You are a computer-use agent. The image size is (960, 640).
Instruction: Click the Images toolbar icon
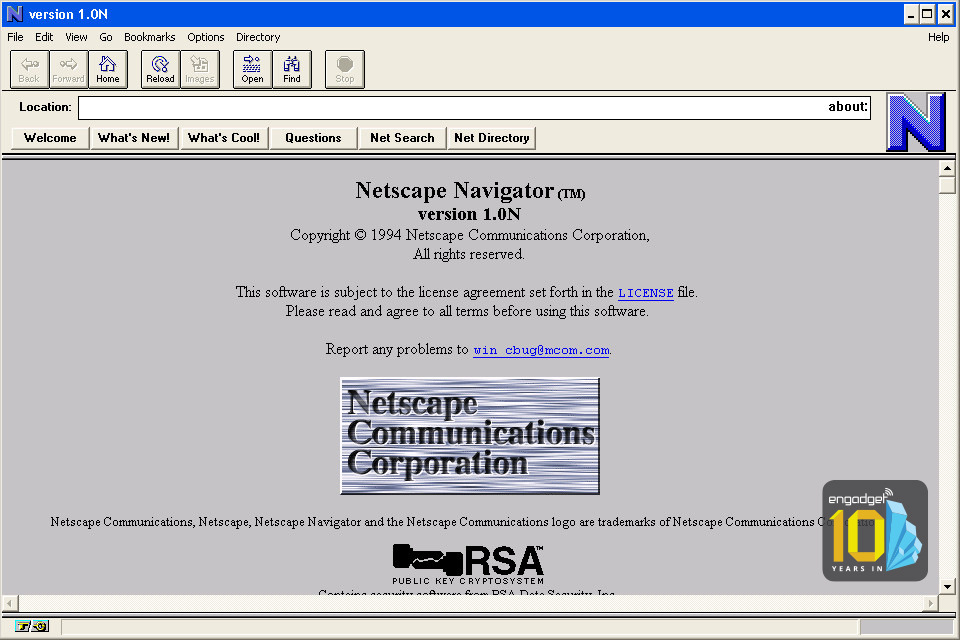tap(200, 69)
